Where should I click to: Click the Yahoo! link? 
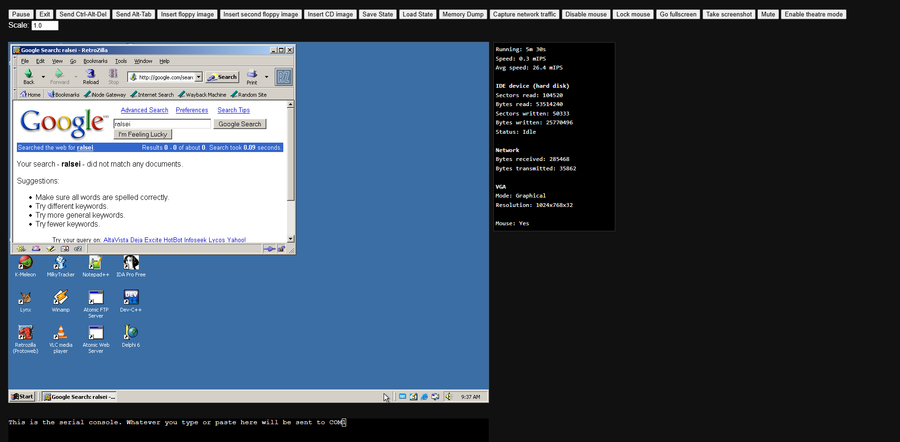tap(236, 240)
